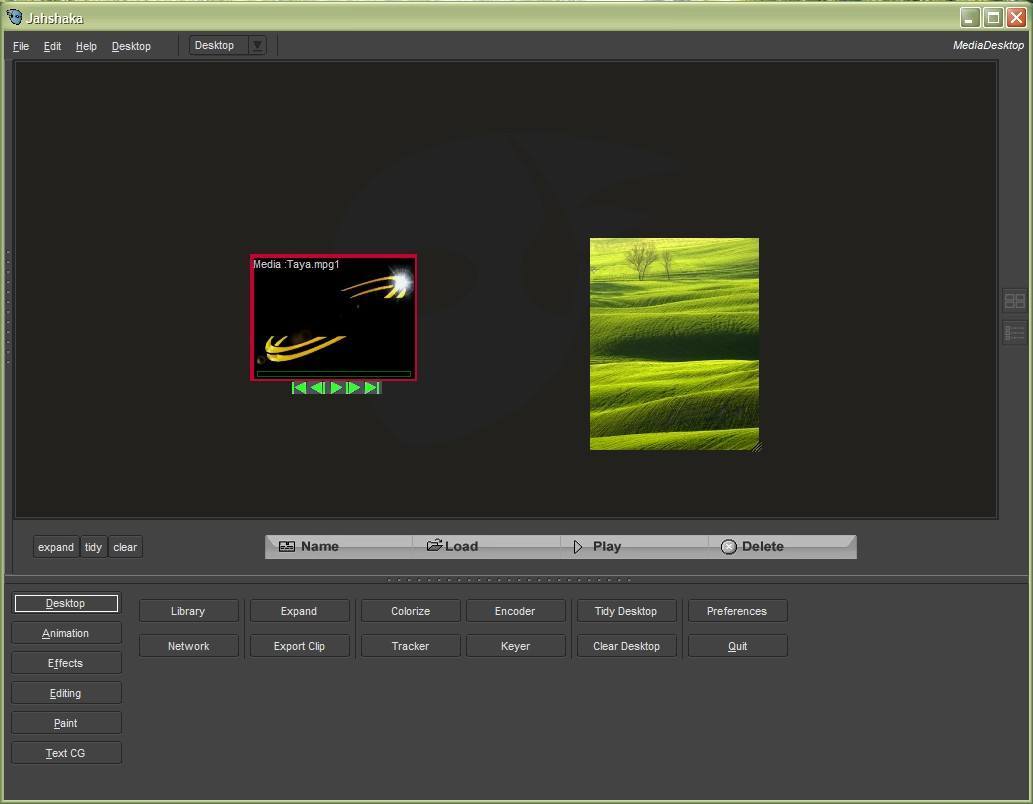Click the horizontal dotted splitter handle
Viewport: 1033px width, 804px height.
point(509,580)
